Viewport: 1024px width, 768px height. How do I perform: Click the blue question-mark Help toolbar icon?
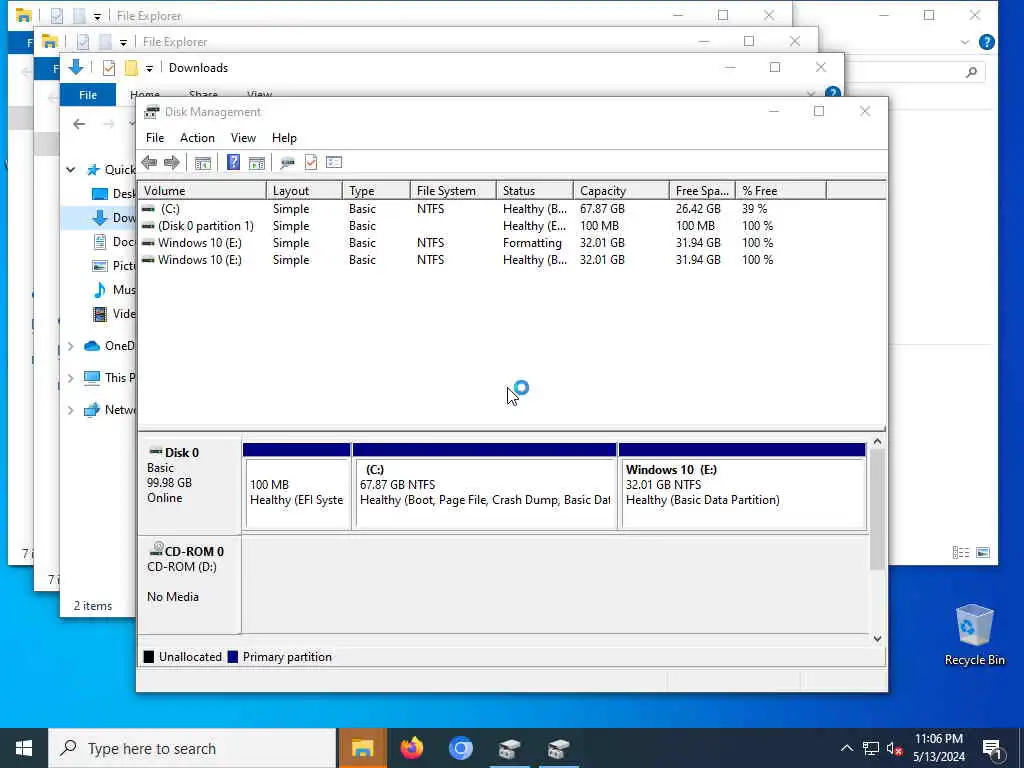[x=233, y=163]
